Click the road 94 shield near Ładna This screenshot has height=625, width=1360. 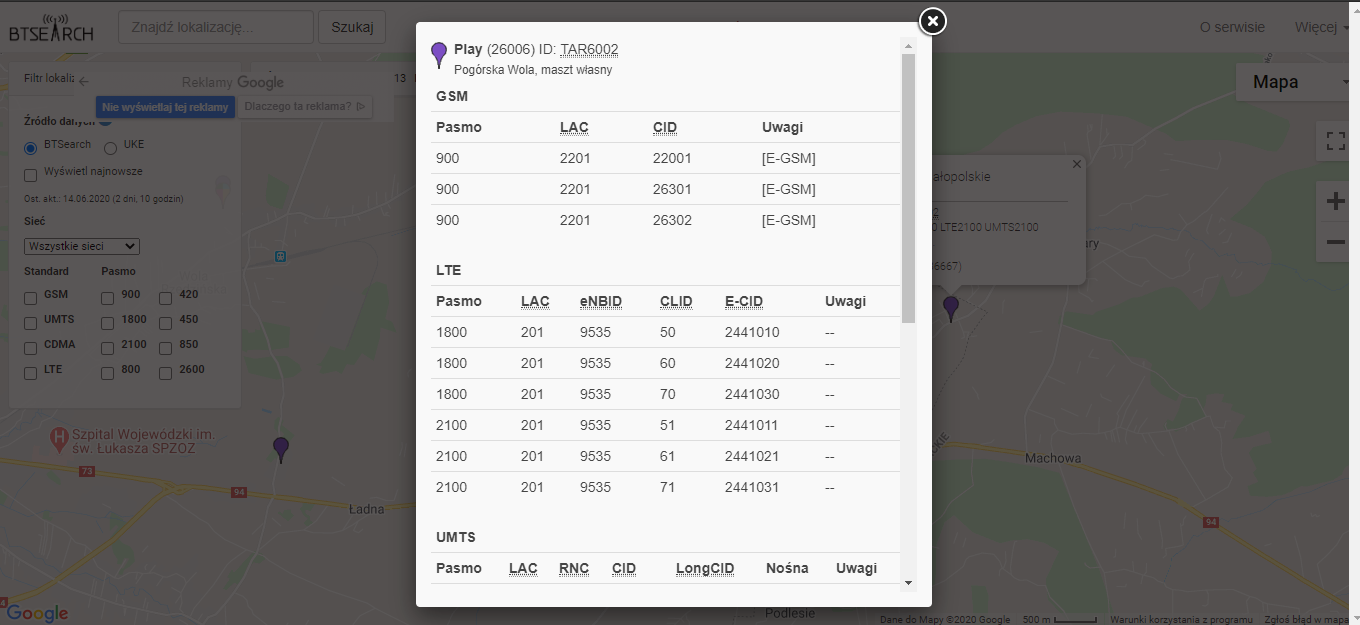(x=238, y=492)
